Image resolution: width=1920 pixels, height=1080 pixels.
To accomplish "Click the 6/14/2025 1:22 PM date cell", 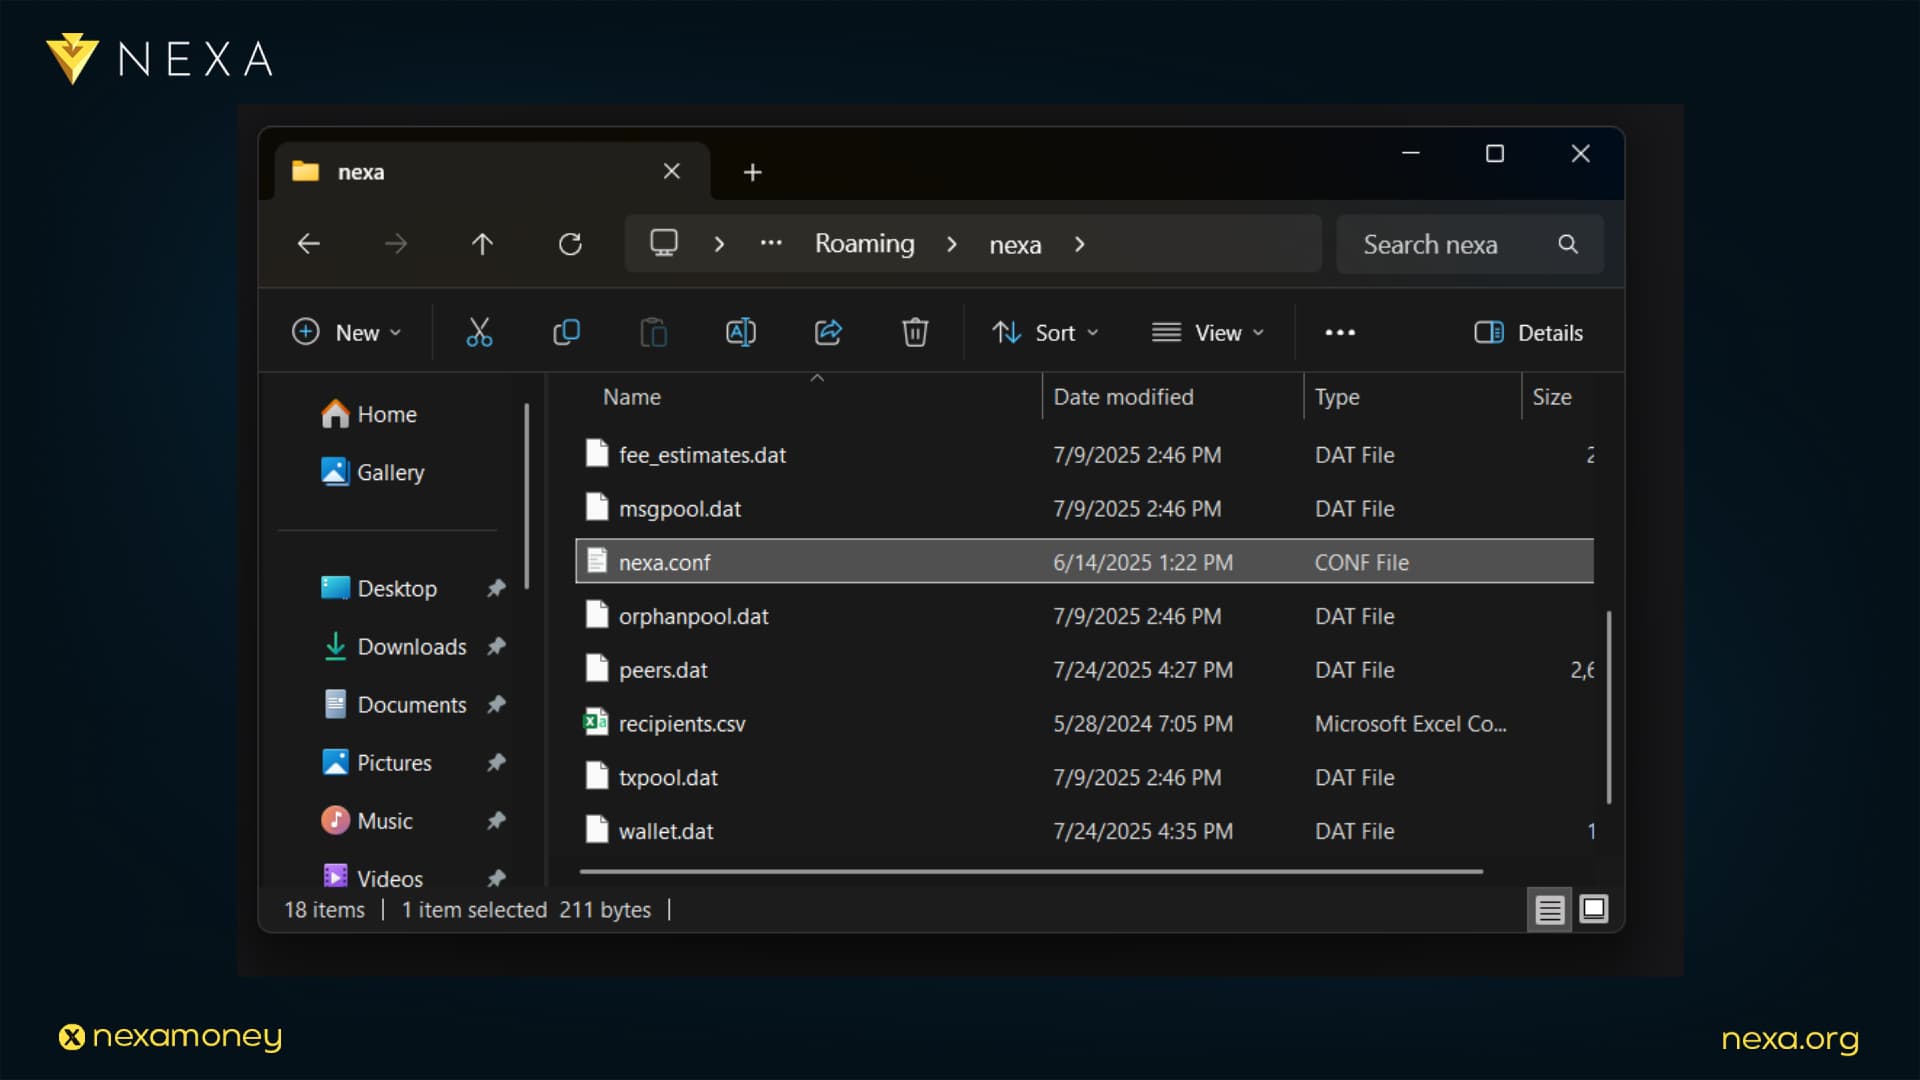I will coord(1143,562).
